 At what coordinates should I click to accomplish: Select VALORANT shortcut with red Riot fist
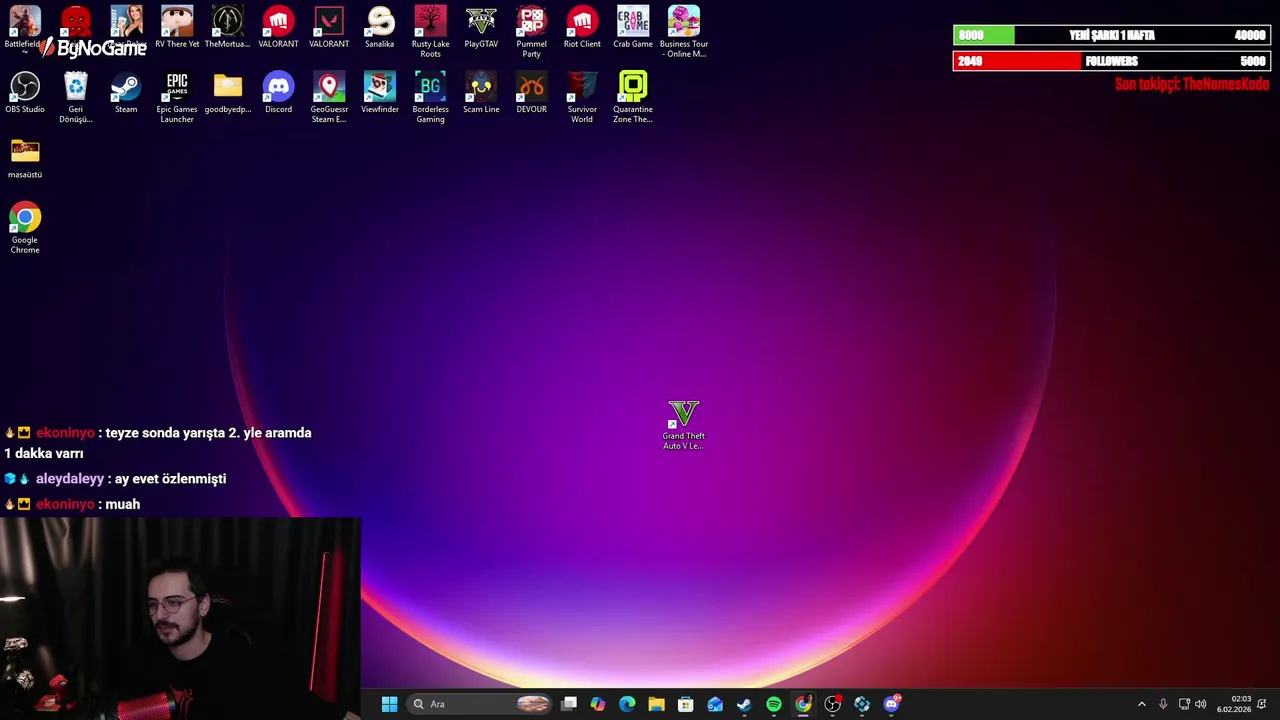click(x=278, y=27)
